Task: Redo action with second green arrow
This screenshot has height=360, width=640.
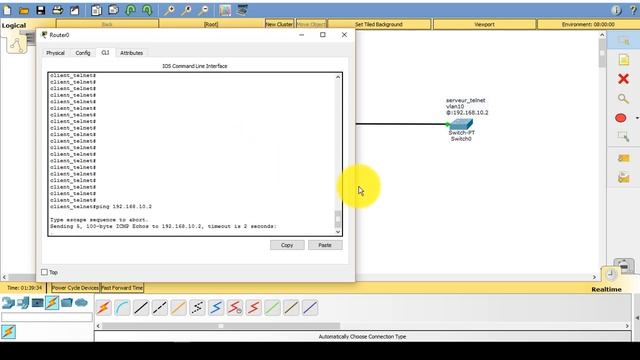Action: coord(147,10)
